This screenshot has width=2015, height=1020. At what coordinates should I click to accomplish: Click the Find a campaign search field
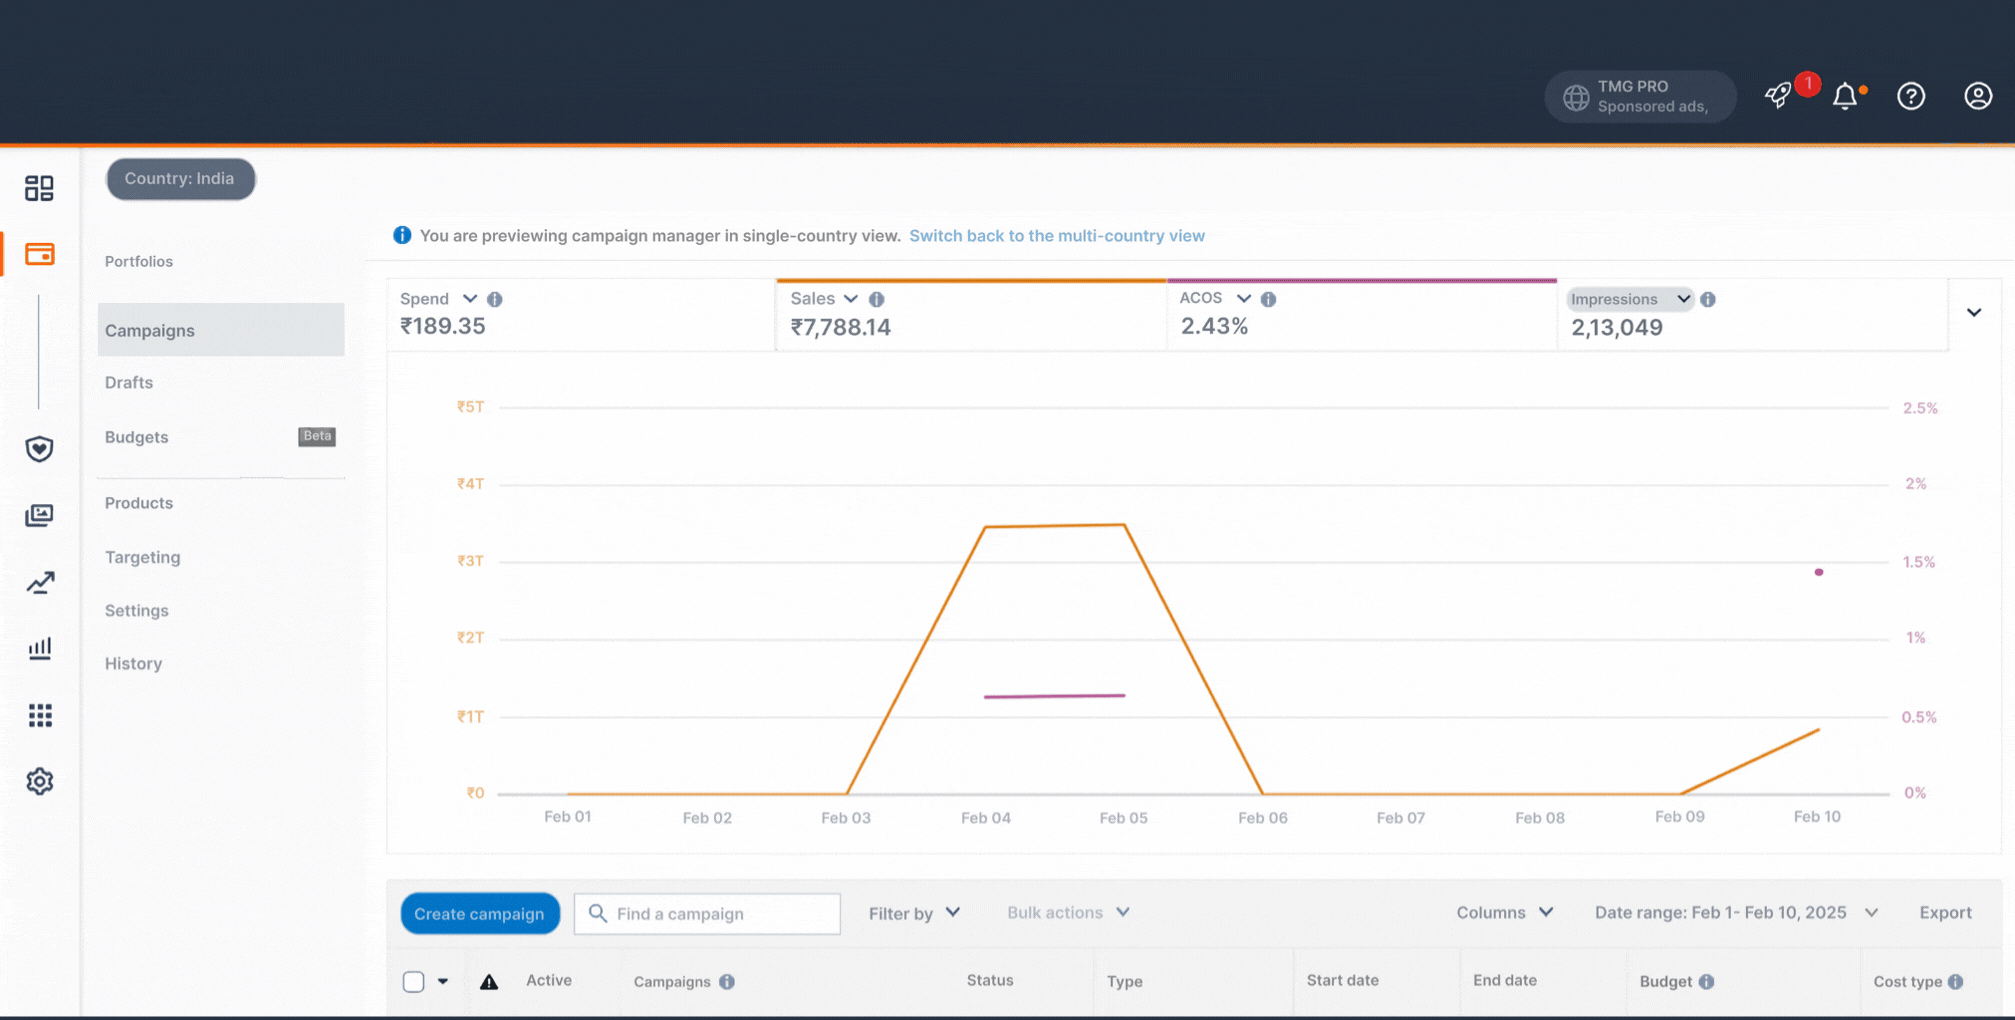coord(720,914)
